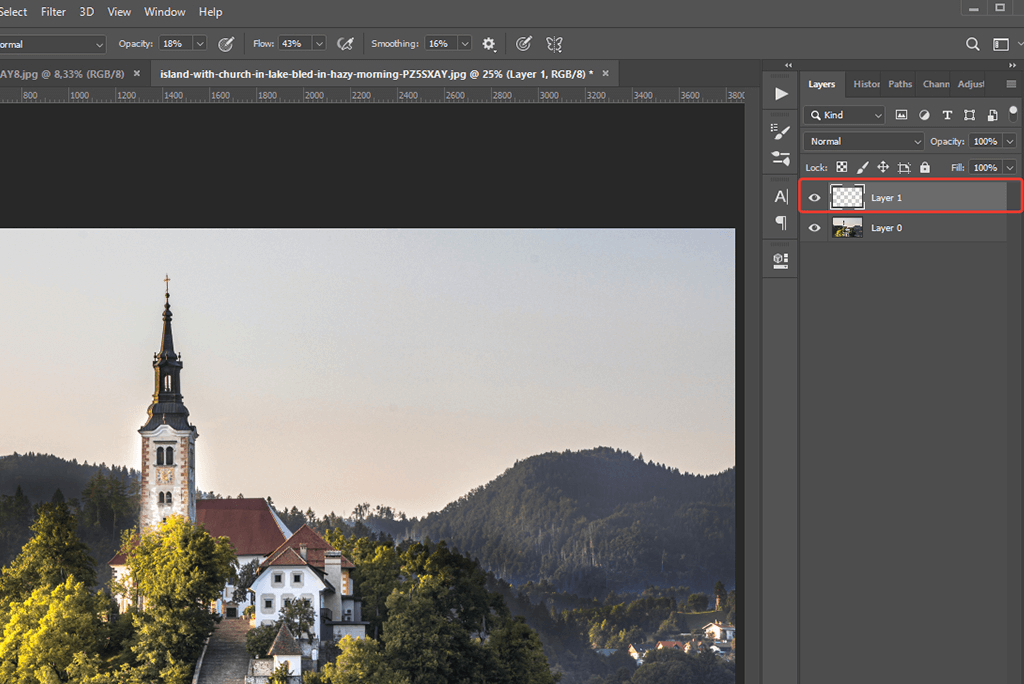Click lock transparent pixels icon
Viewport: 1024px width, 684px height.
click(841, 168)
